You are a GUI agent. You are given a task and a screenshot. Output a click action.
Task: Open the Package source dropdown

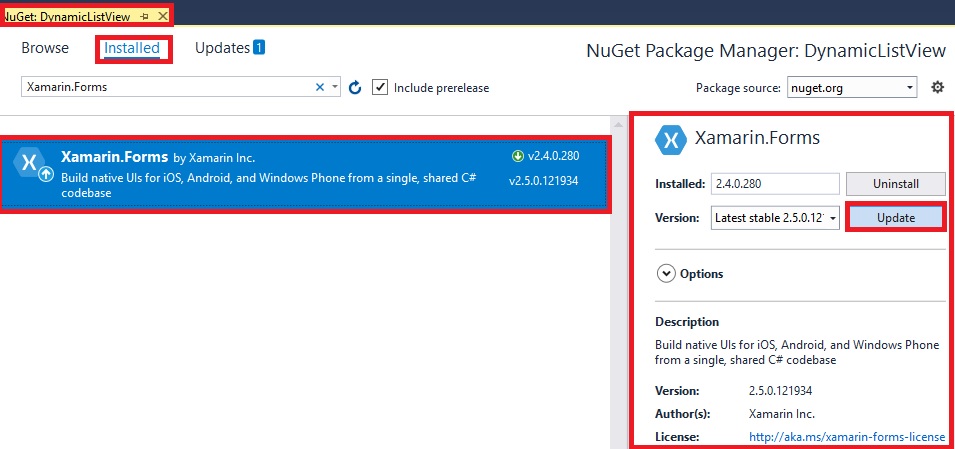[x=851, y=88]
